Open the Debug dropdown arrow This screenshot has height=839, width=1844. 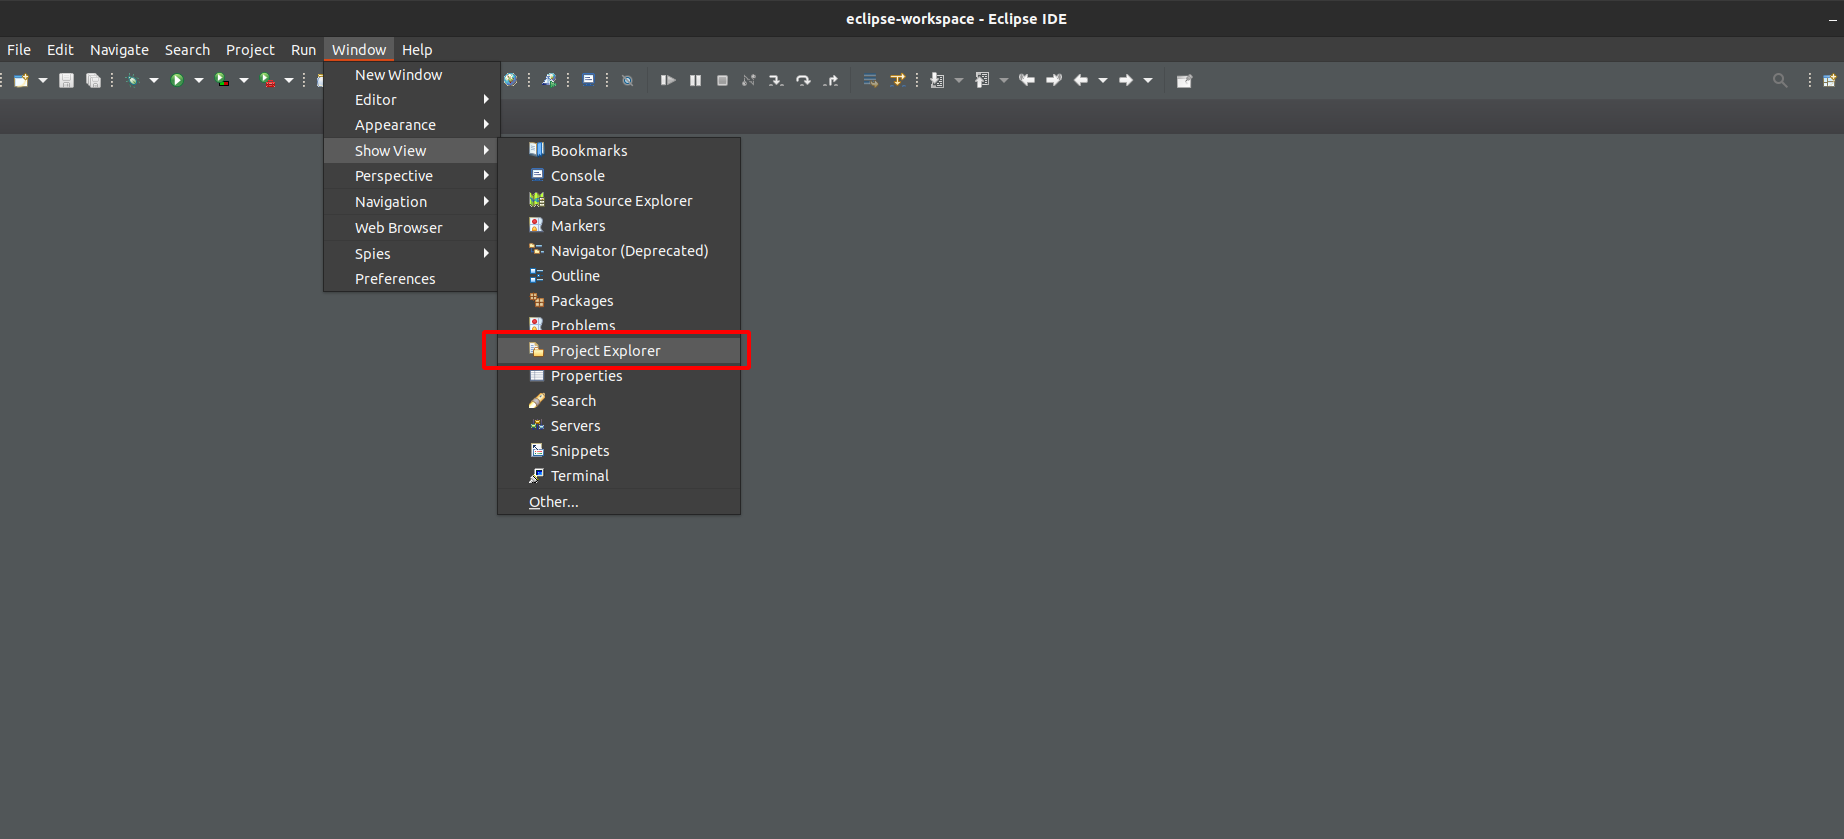point(154,80)
